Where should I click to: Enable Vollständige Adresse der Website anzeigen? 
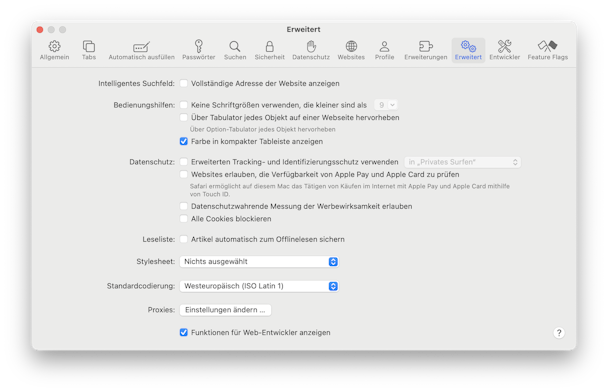[184, 83]
